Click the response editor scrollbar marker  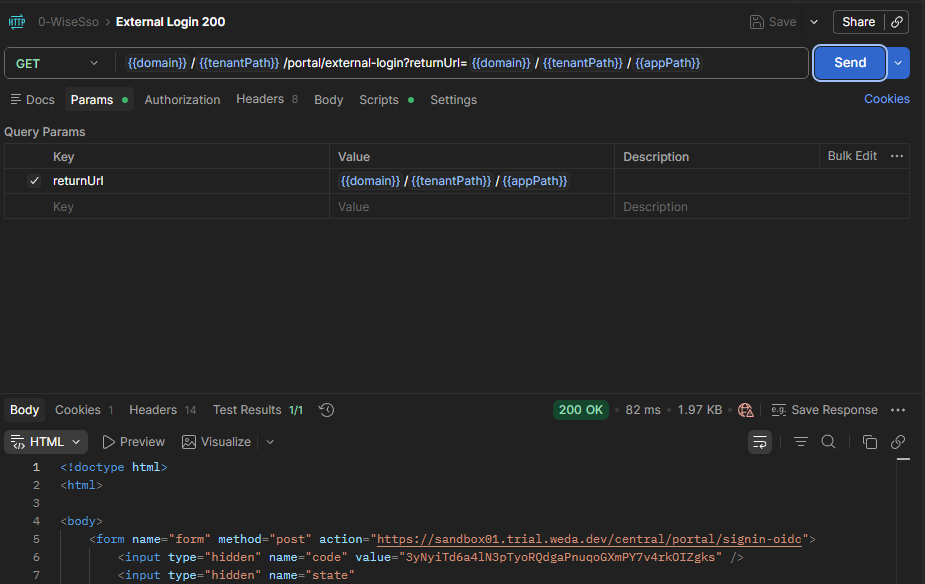[x=903, y=459]
